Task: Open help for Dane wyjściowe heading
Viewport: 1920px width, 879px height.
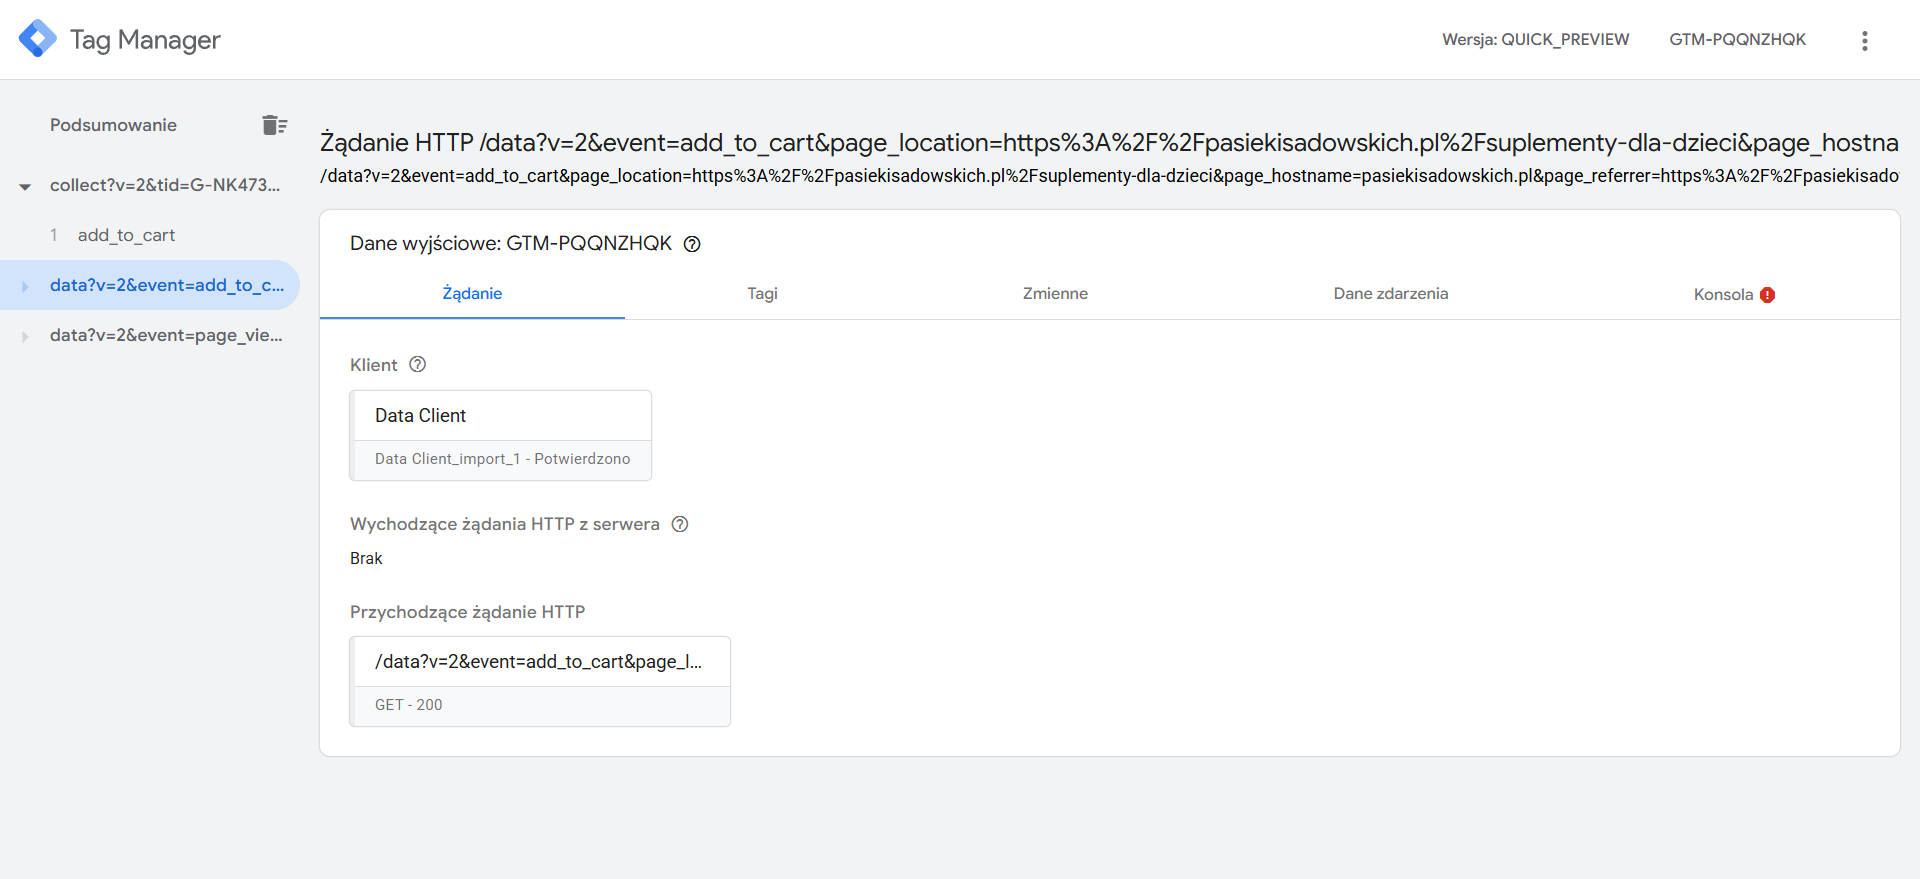Action: click(x=692, y=244)
